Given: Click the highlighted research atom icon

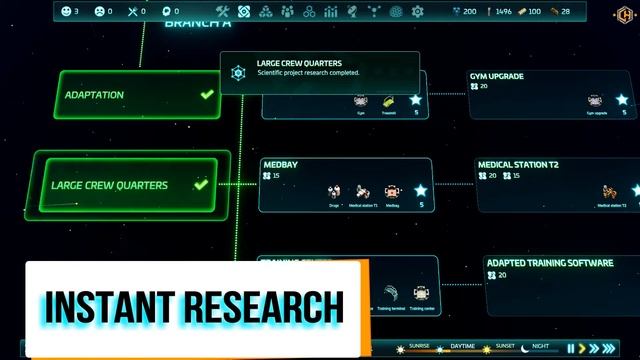Looking at the screenshot, I should click(244, 11).
